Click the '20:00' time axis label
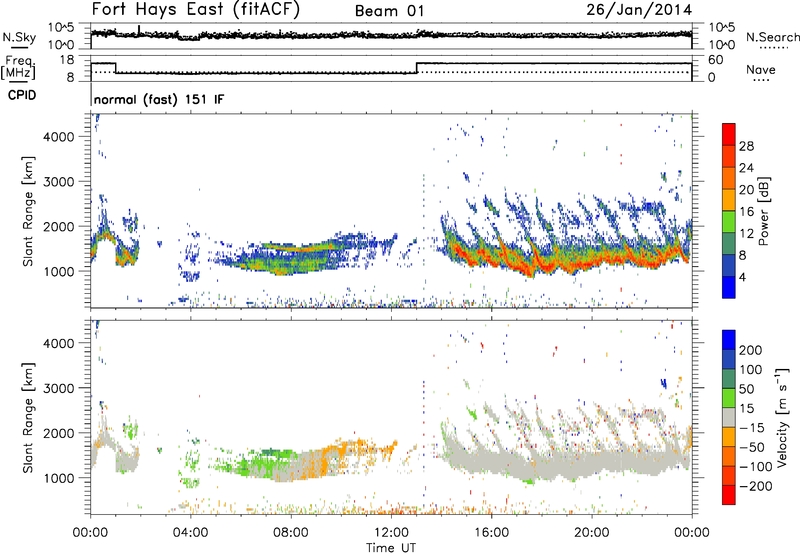The height and width of the screenshot is (554, 800). (592, 533)
